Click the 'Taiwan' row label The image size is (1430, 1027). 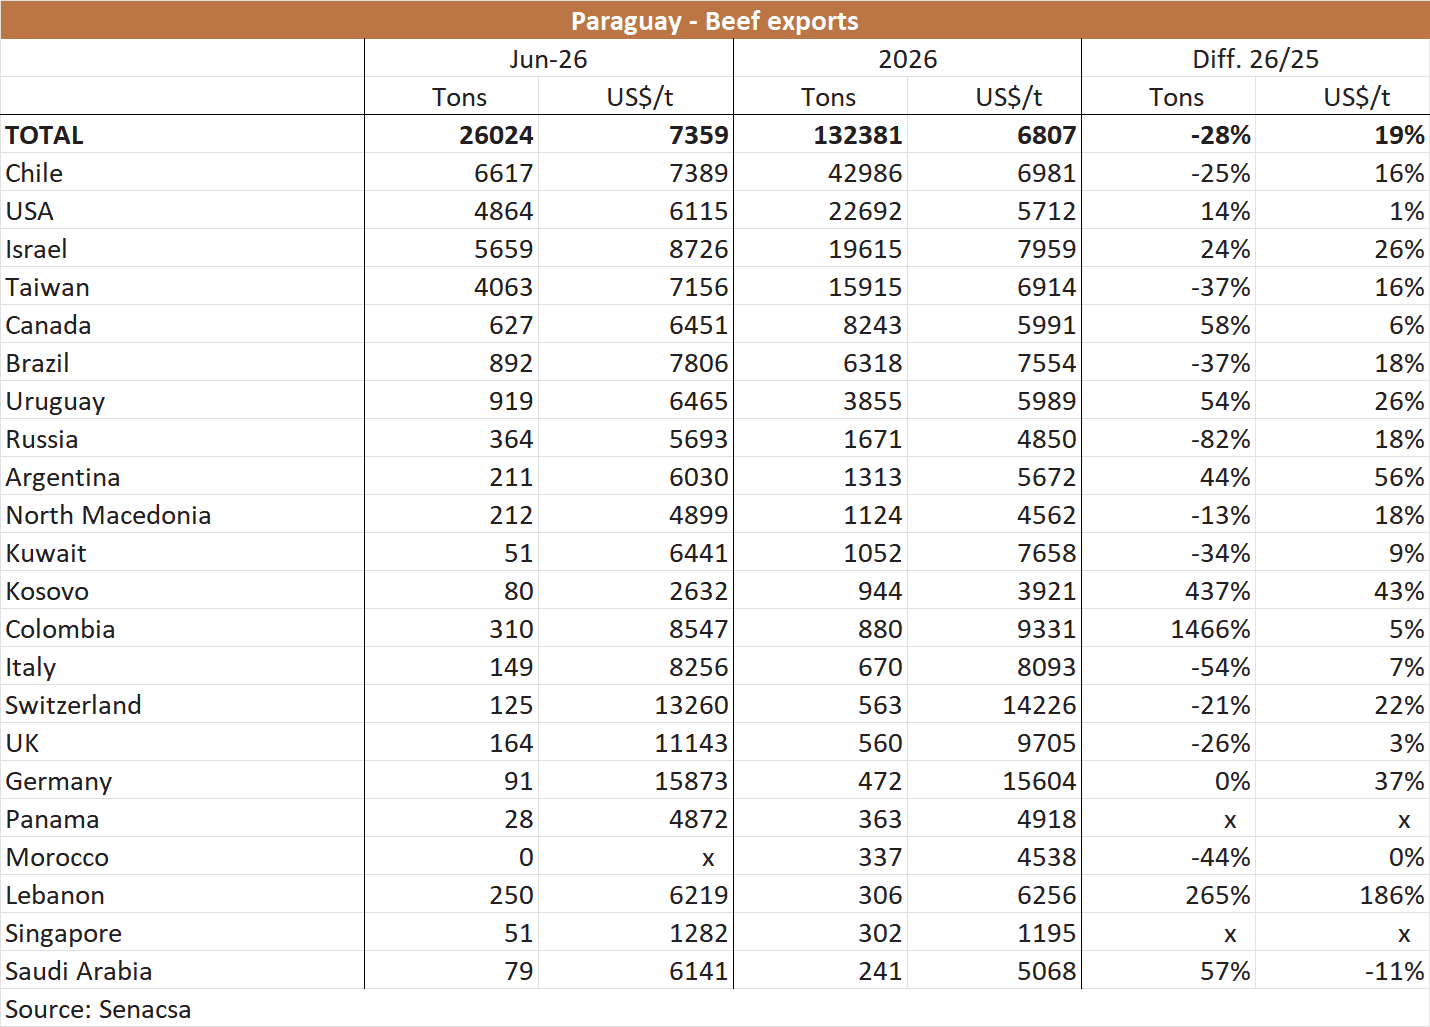coord(47,287)
